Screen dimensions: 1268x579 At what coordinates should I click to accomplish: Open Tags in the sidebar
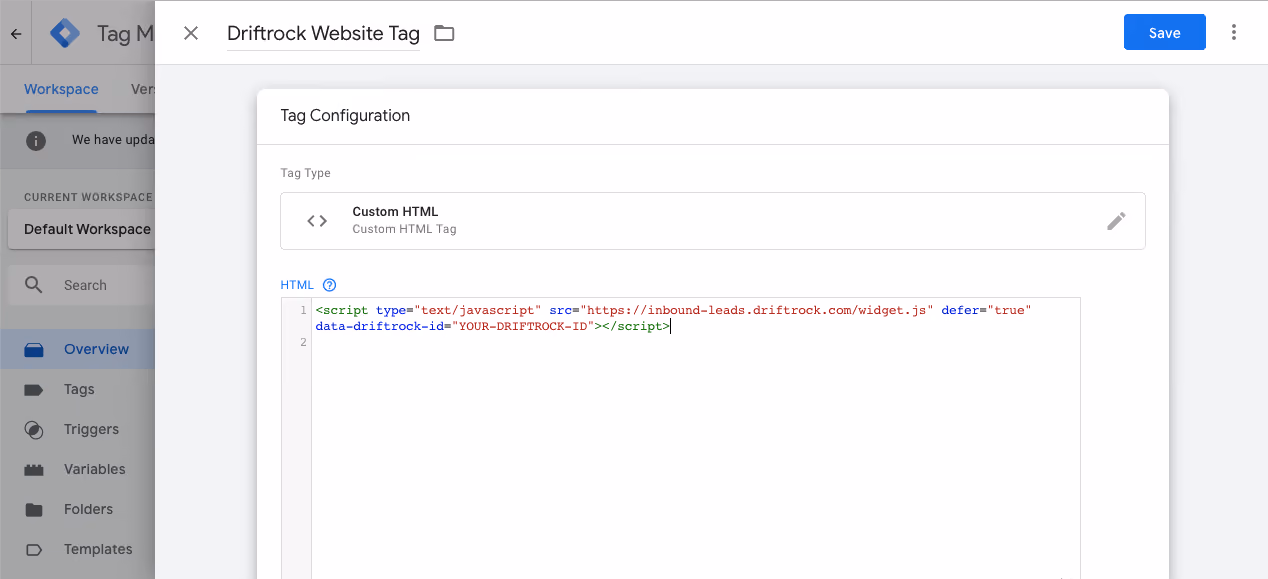pos(77,389)
